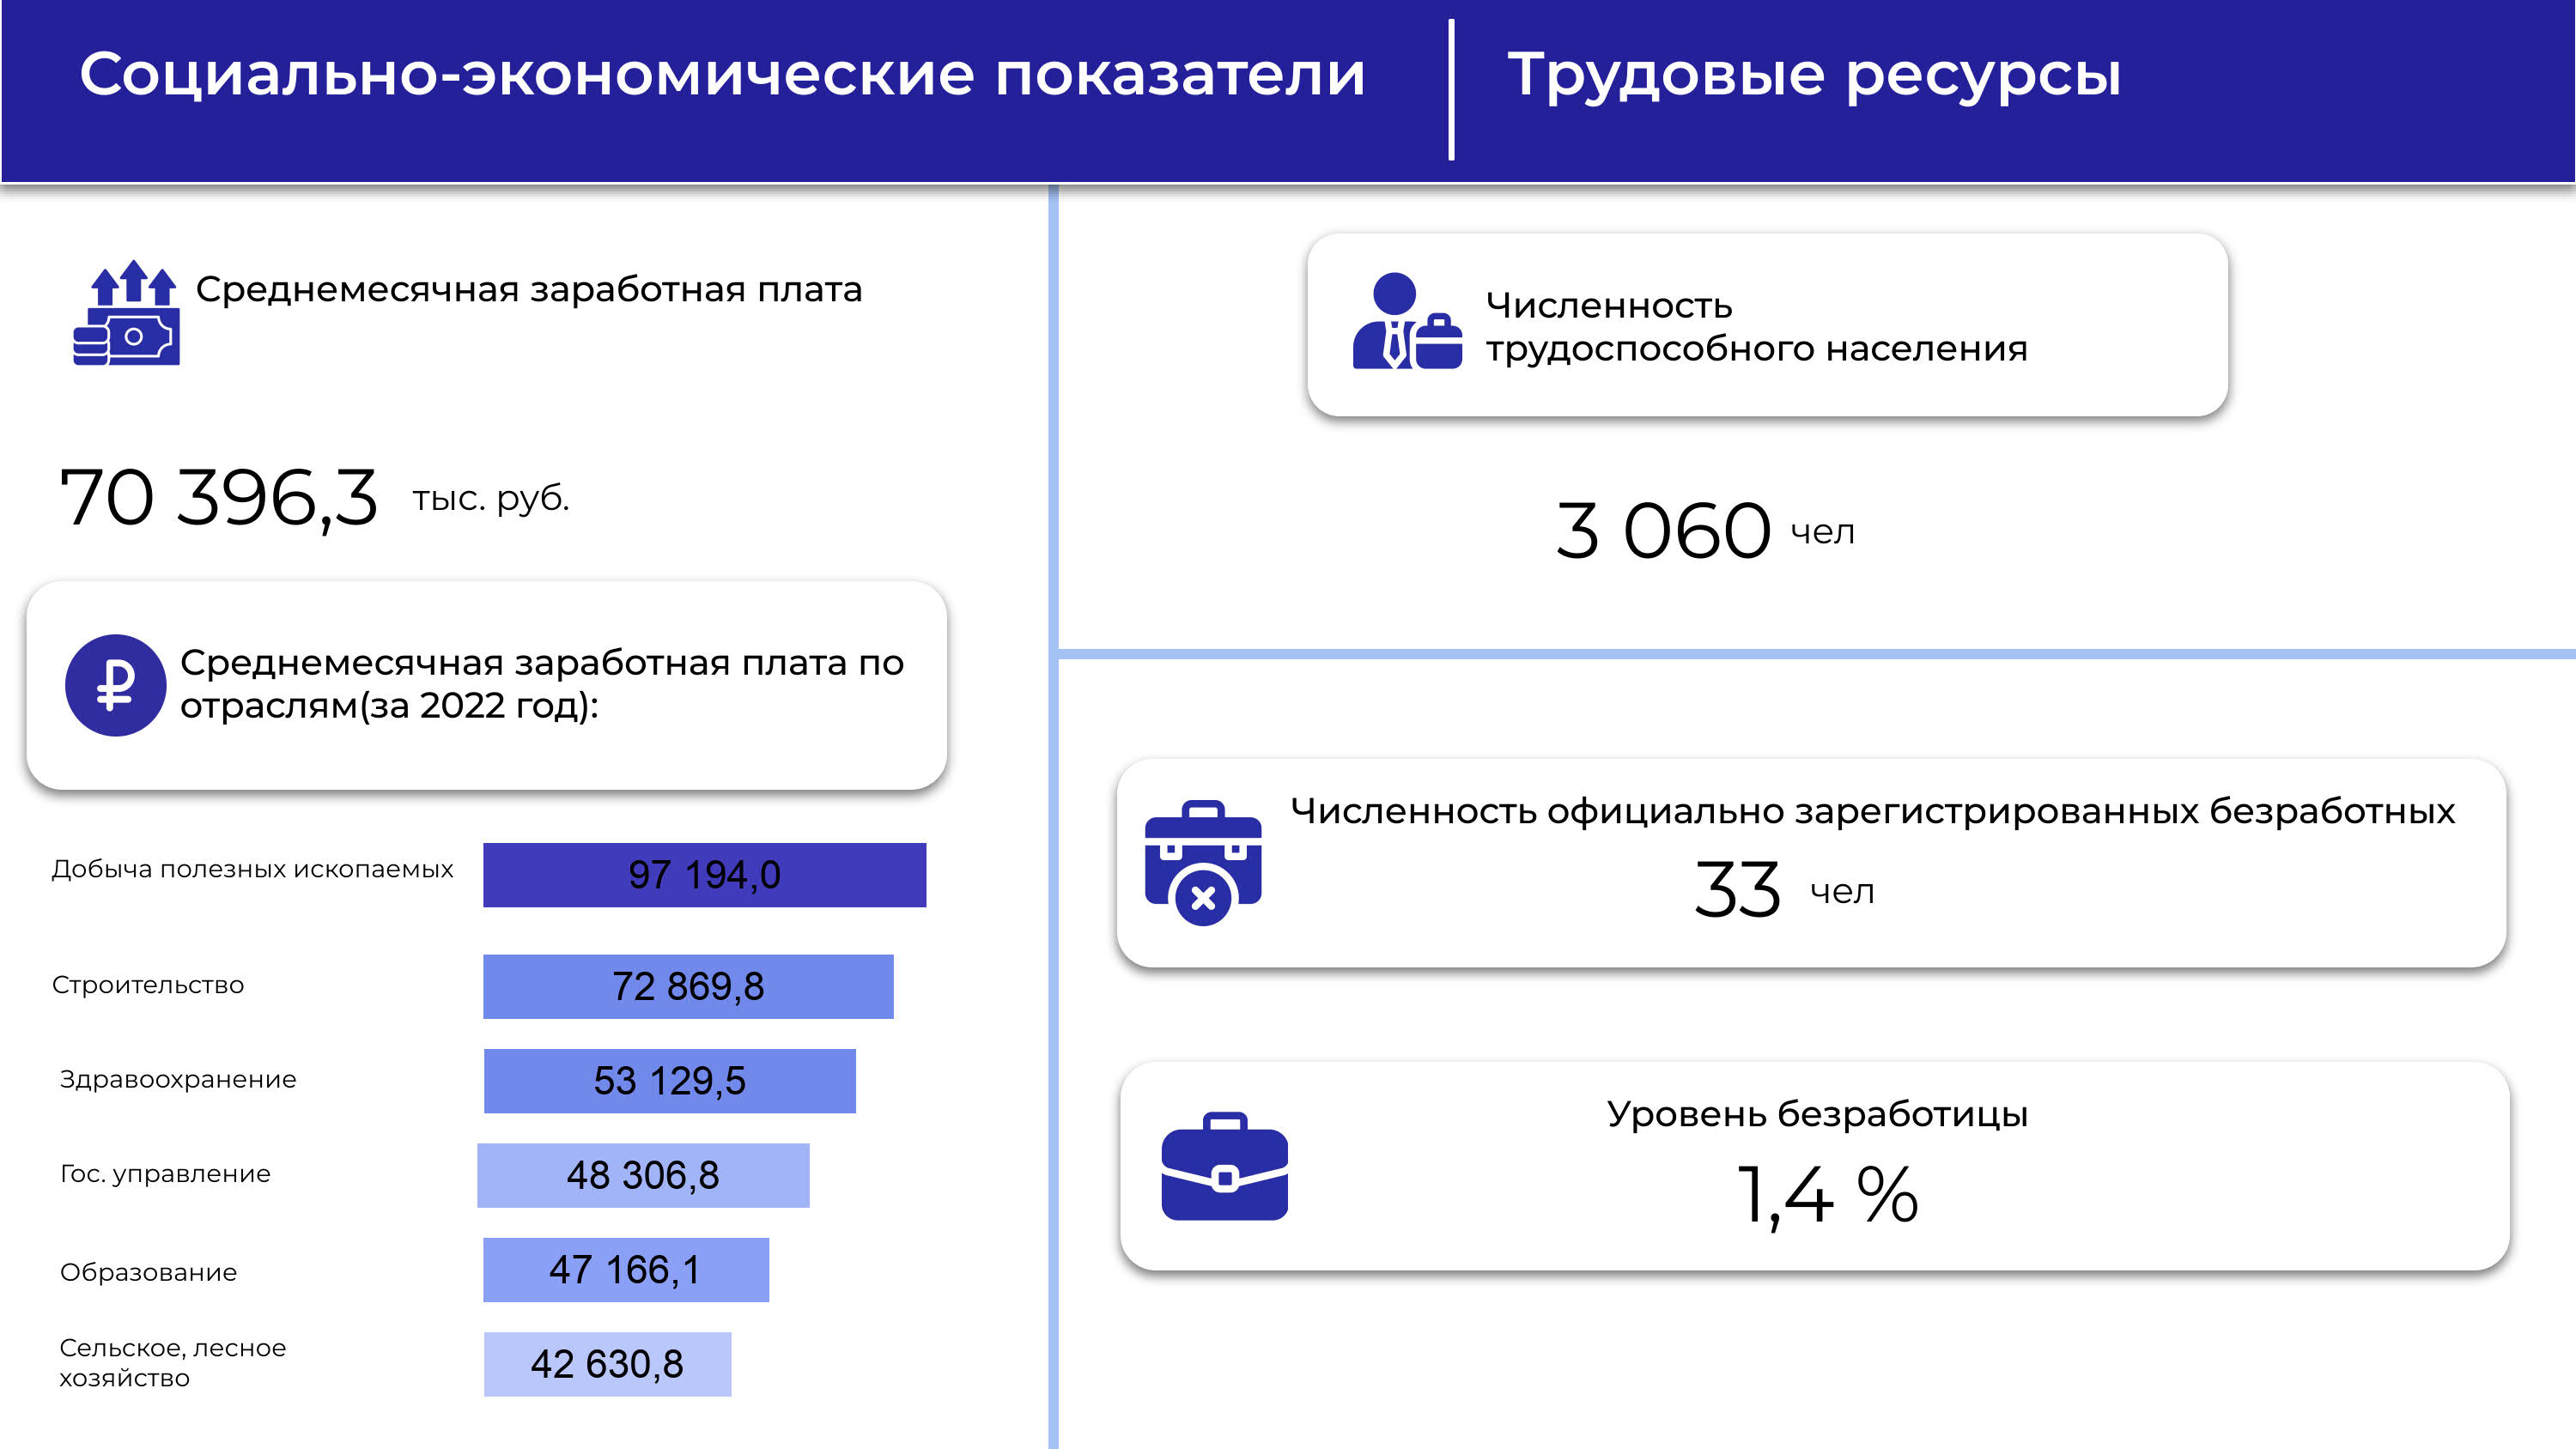The height and width of the screenshot is (1449, 2576).
Task: Click 'чел' next to 3 060
Action: click(1822, 533)
